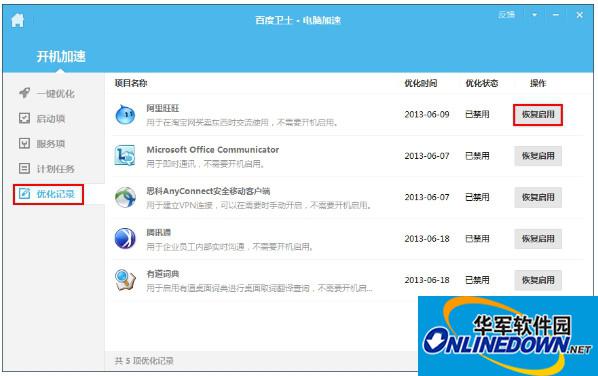
Task: Click the 共 5 项优化记录 status text
Action: point(144,361)
